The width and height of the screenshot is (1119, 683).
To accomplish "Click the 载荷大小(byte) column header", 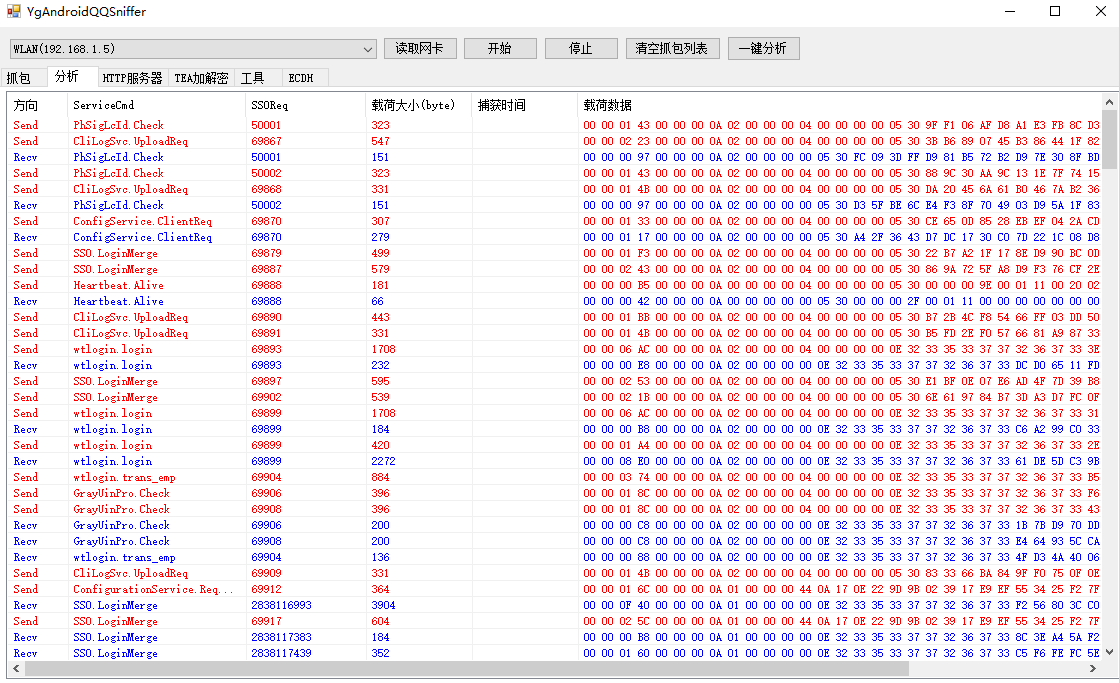I will tap(419, 105).
